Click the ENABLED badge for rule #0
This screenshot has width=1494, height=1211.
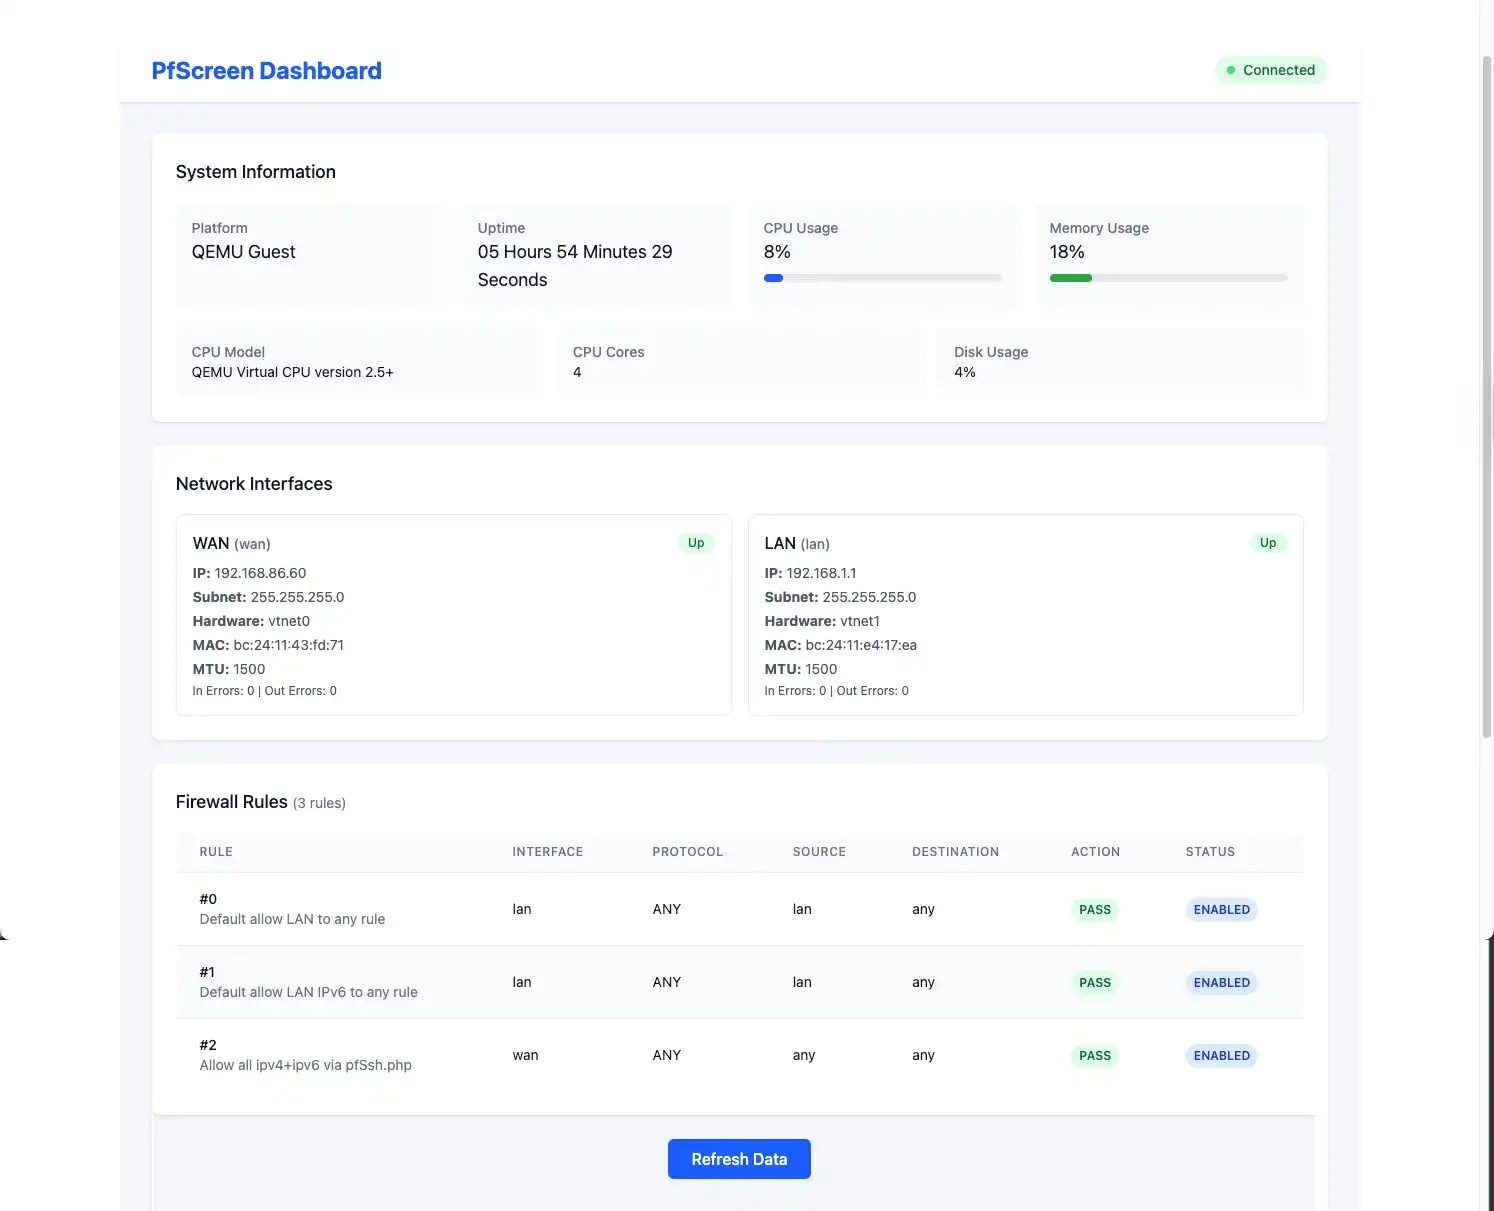click(x=1221, y=910)
